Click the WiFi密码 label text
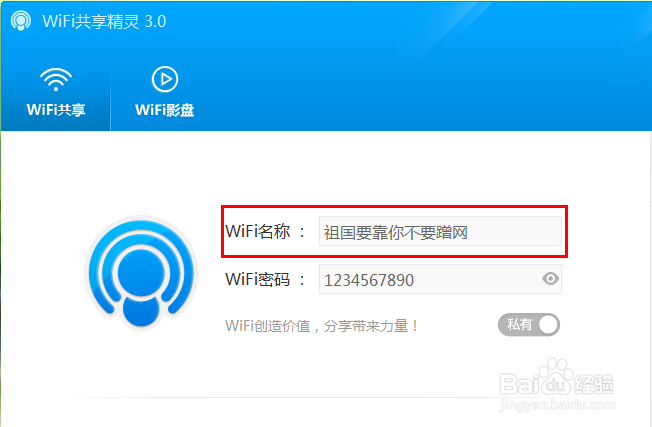This screenshot has height=427, width=652. pyautogui.click(x=257, y=279)
